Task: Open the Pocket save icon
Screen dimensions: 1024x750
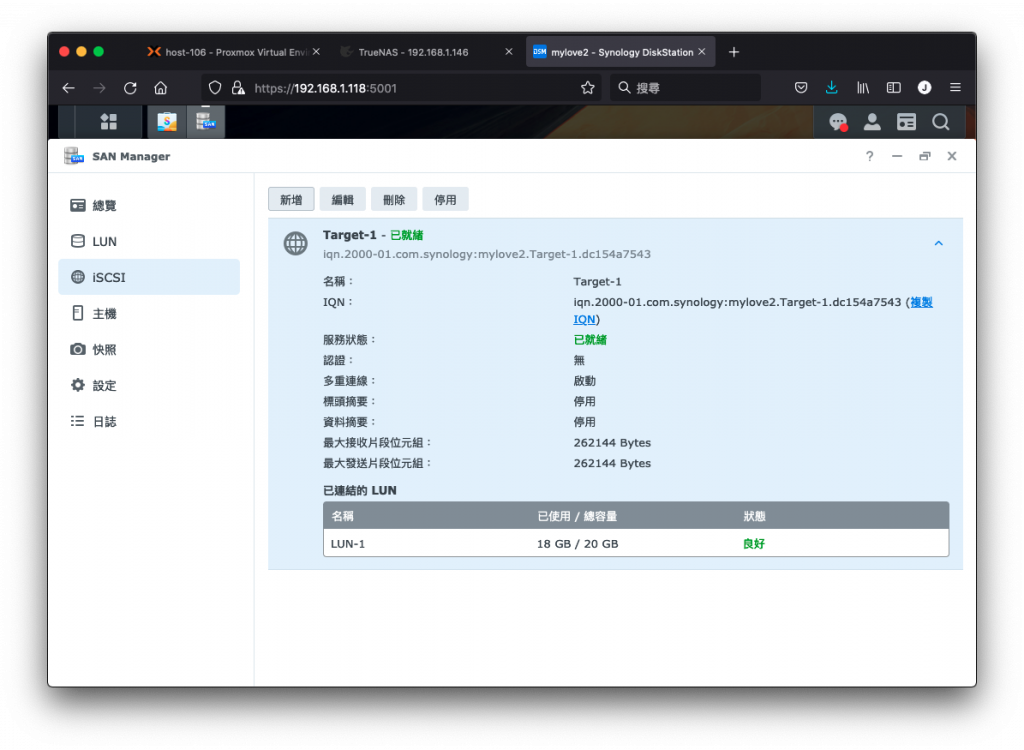Action: coord(801,88)
